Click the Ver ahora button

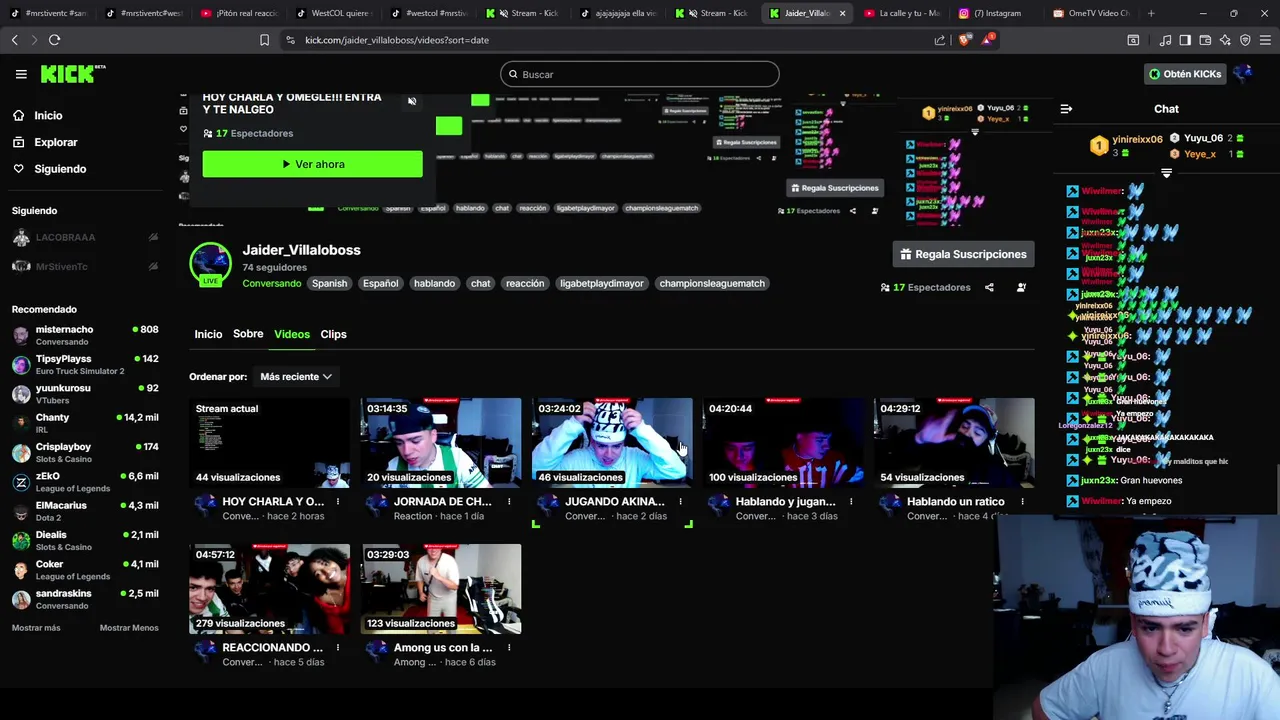tap(312, 164)
